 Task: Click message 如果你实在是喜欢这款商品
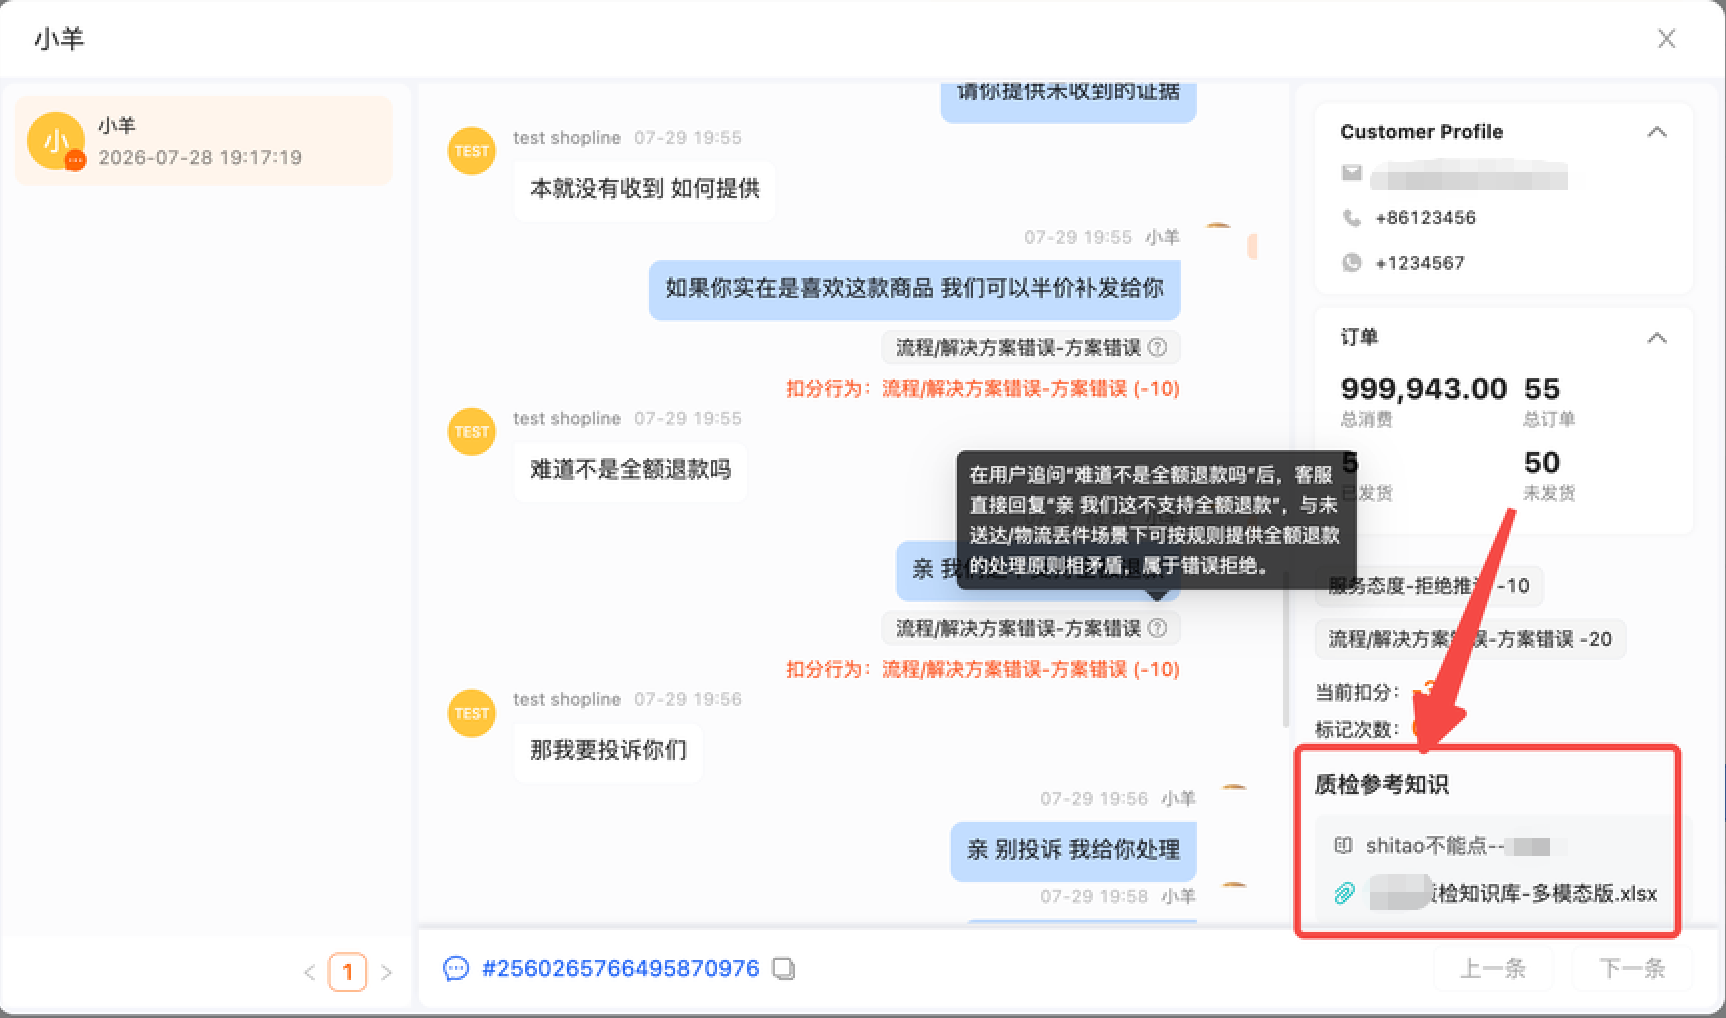point(915,289)
